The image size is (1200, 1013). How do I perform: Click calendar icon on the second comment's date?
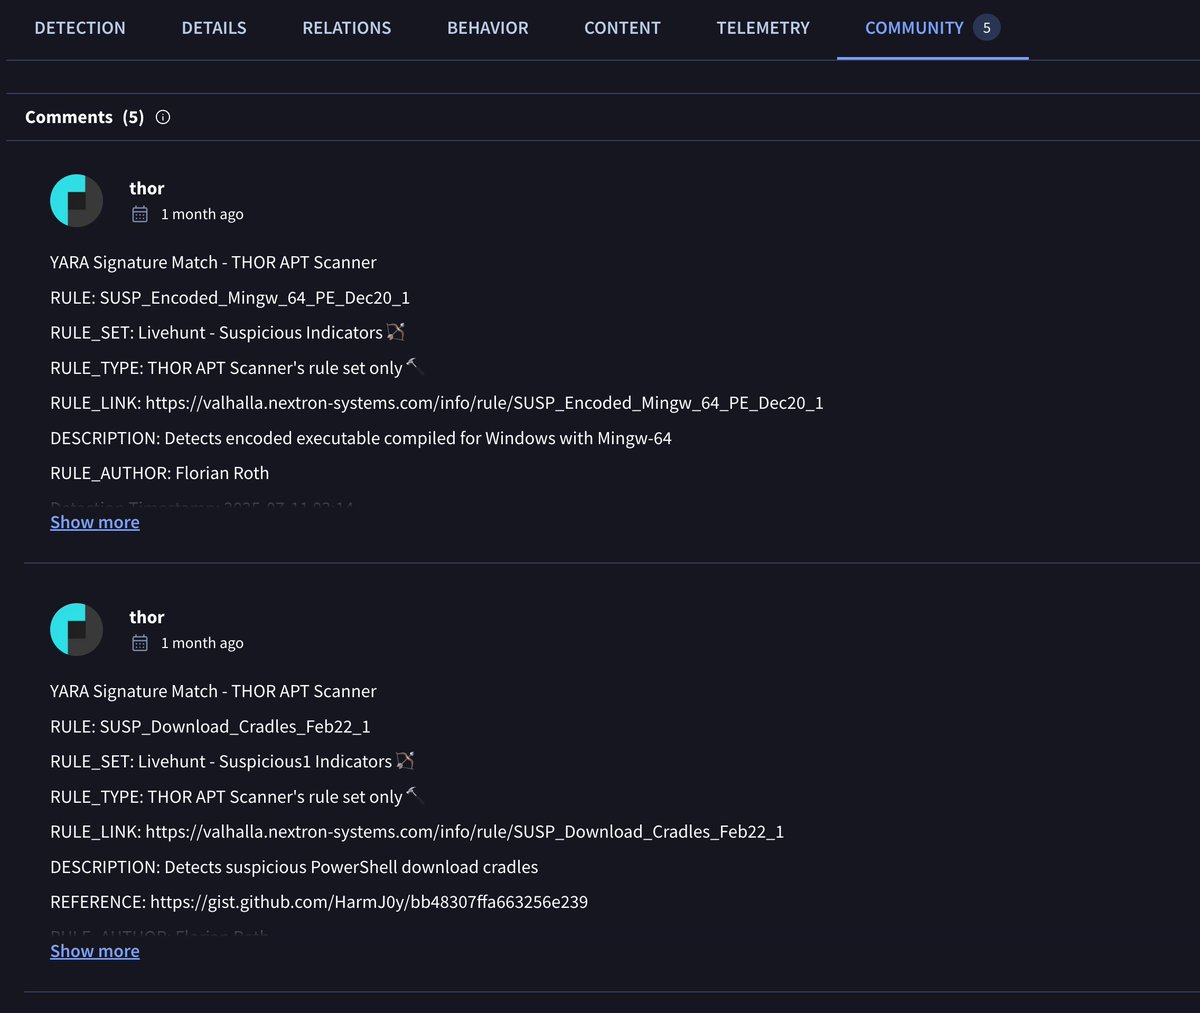tap(140, 643)
